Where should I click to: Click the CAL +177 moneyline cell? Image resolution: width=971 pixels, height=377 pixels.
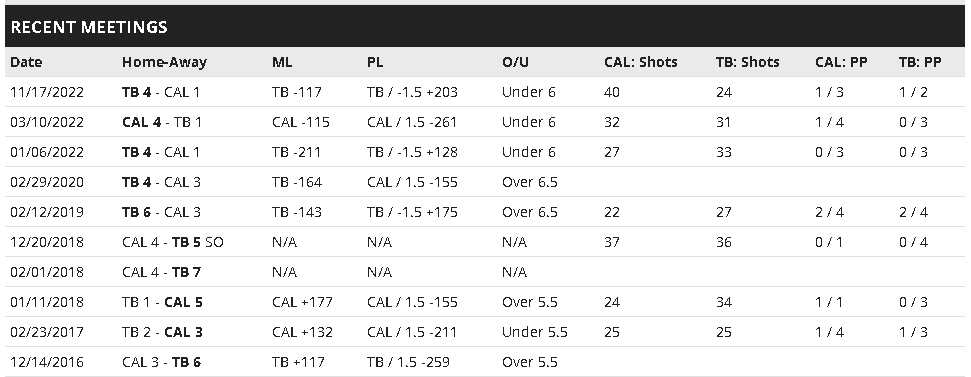click(x=302, y=302)
